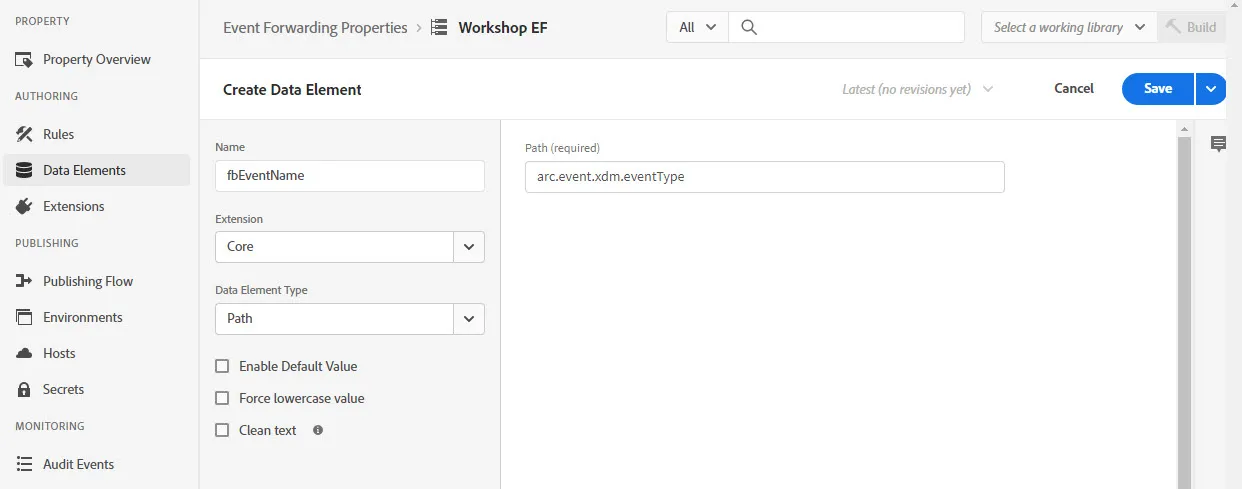Go to Property Overview
The image size is (1242, 489).
click(x=97, y=60)
